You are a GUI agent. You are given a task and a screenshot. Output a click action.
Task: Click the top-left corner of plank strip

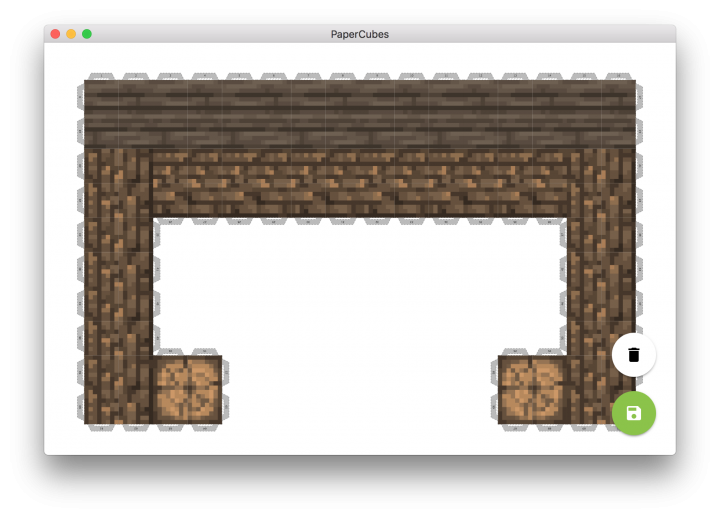pos(90,86)
